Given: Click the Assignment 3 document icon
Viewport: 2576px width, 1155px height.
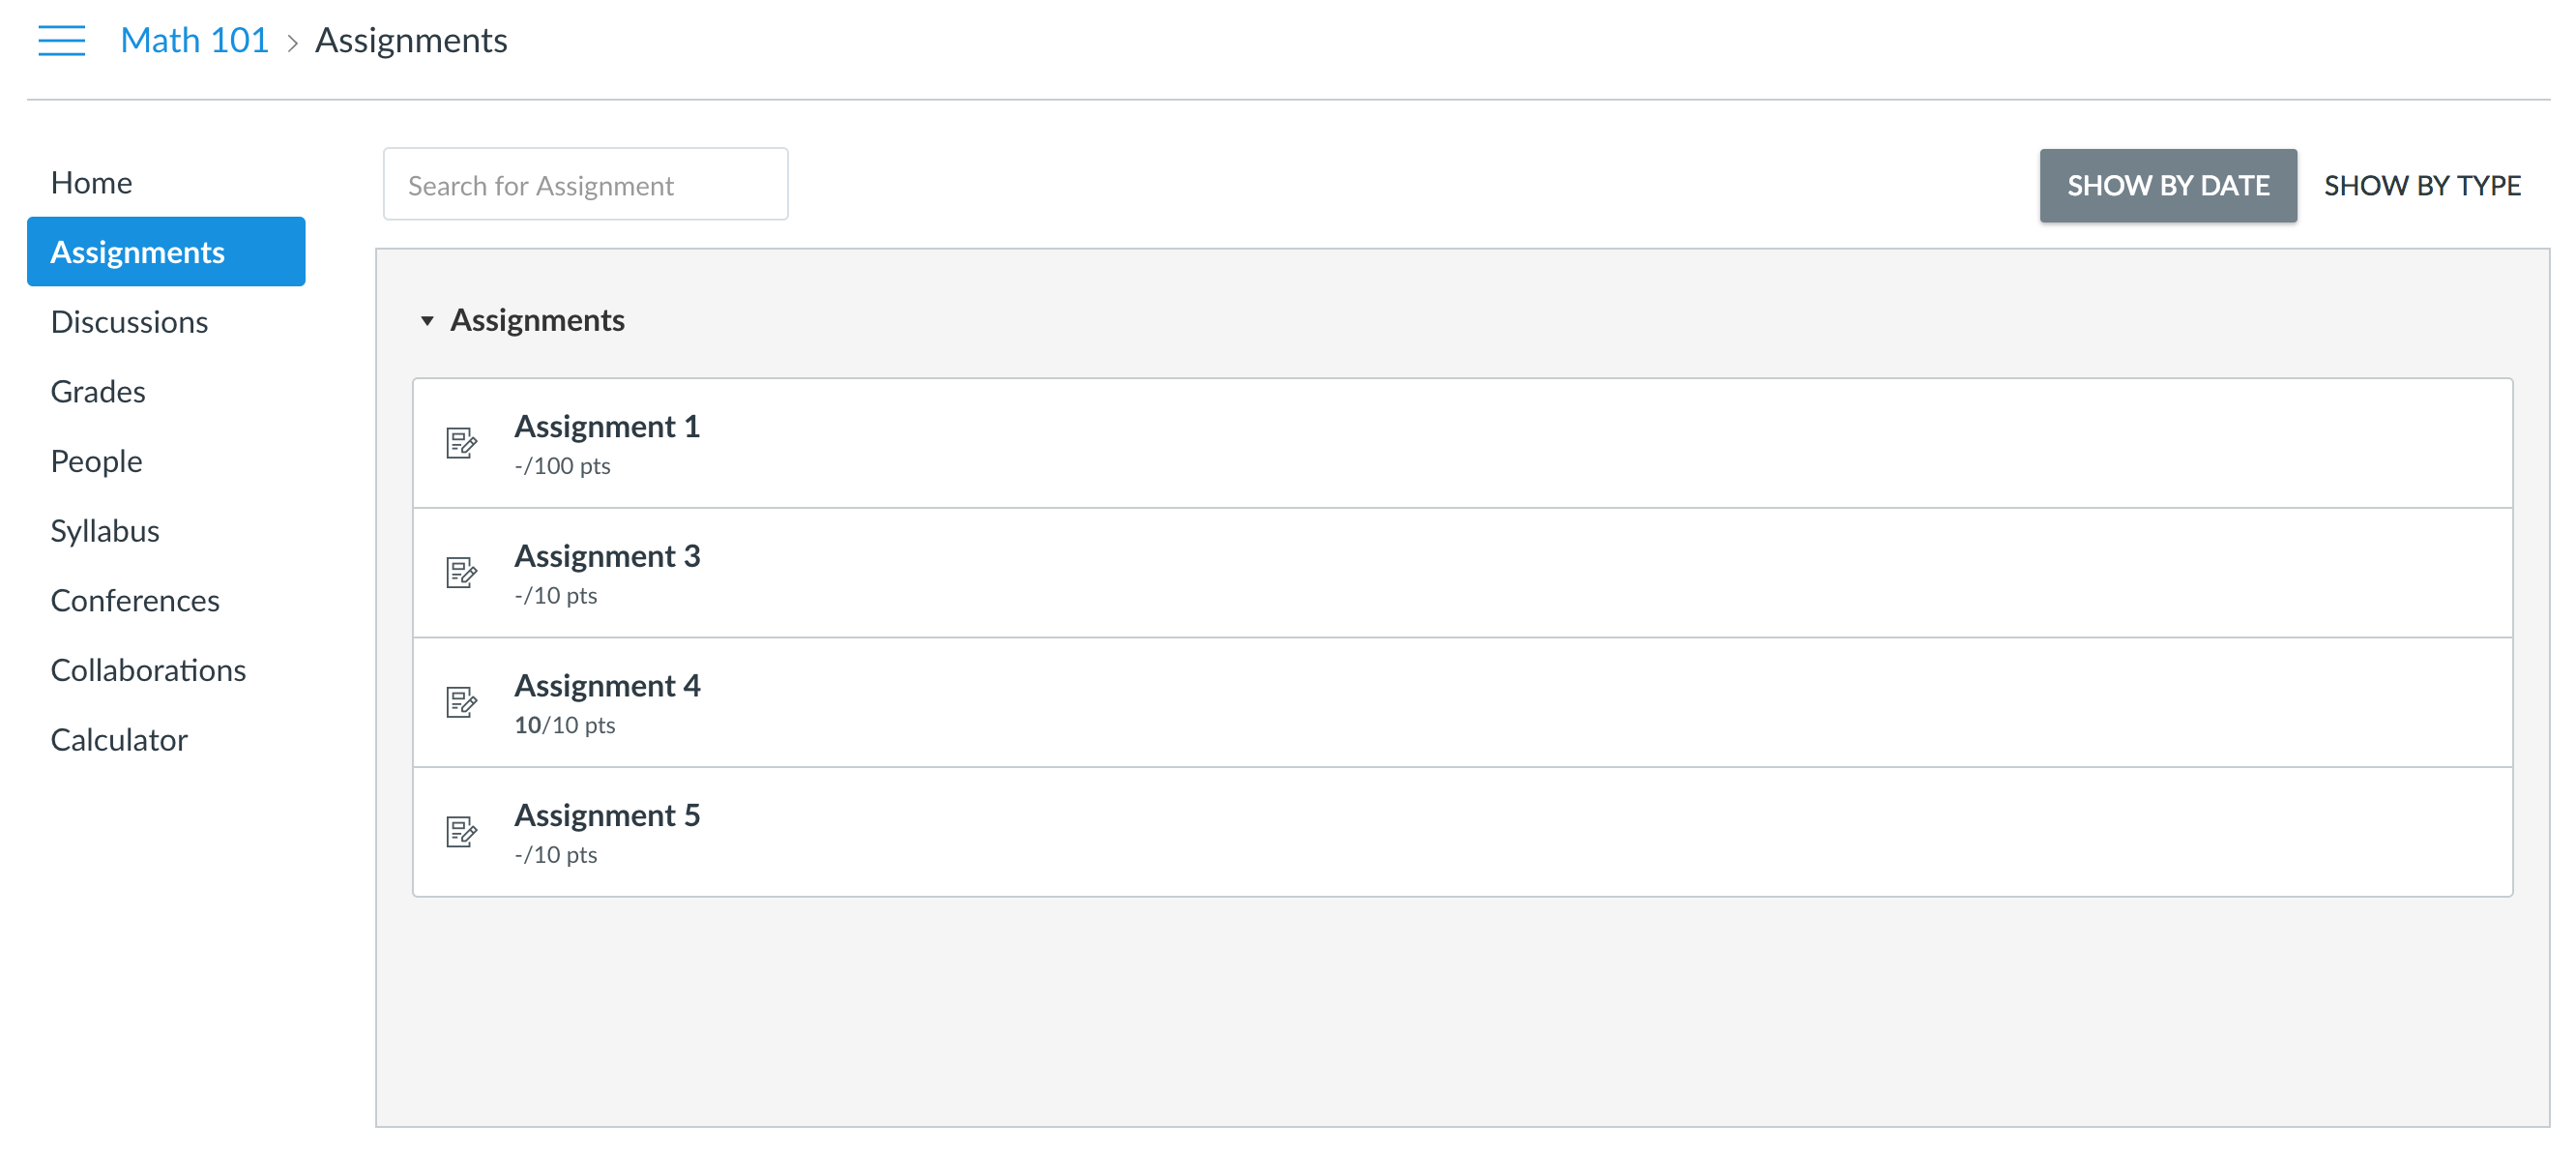Looking at the screenshot, I should tap(461, 572).
